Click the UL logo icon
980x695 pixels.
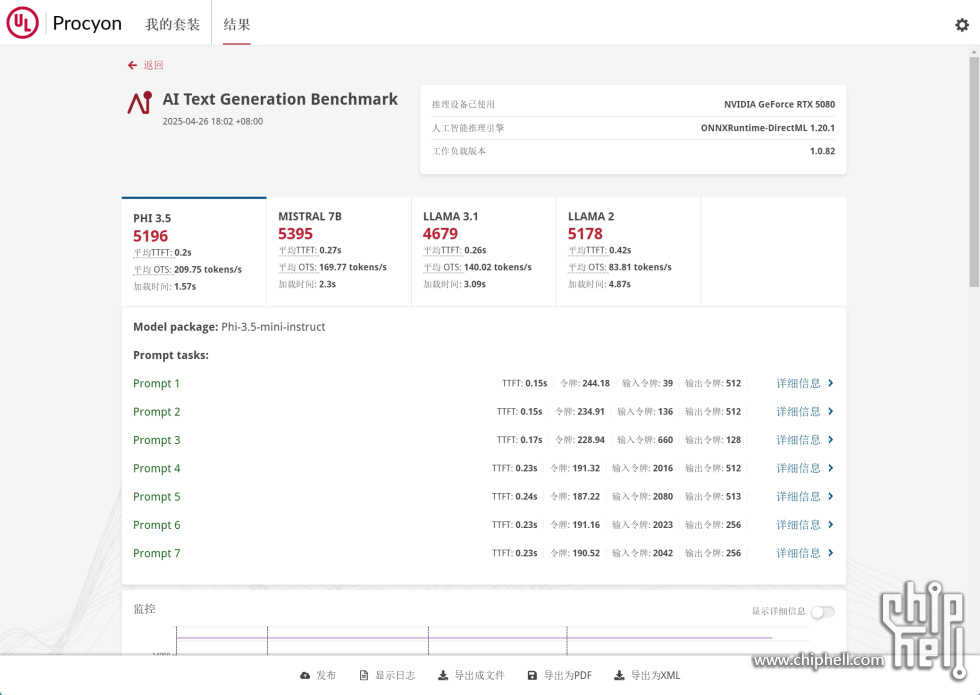[x=22, y=22]
